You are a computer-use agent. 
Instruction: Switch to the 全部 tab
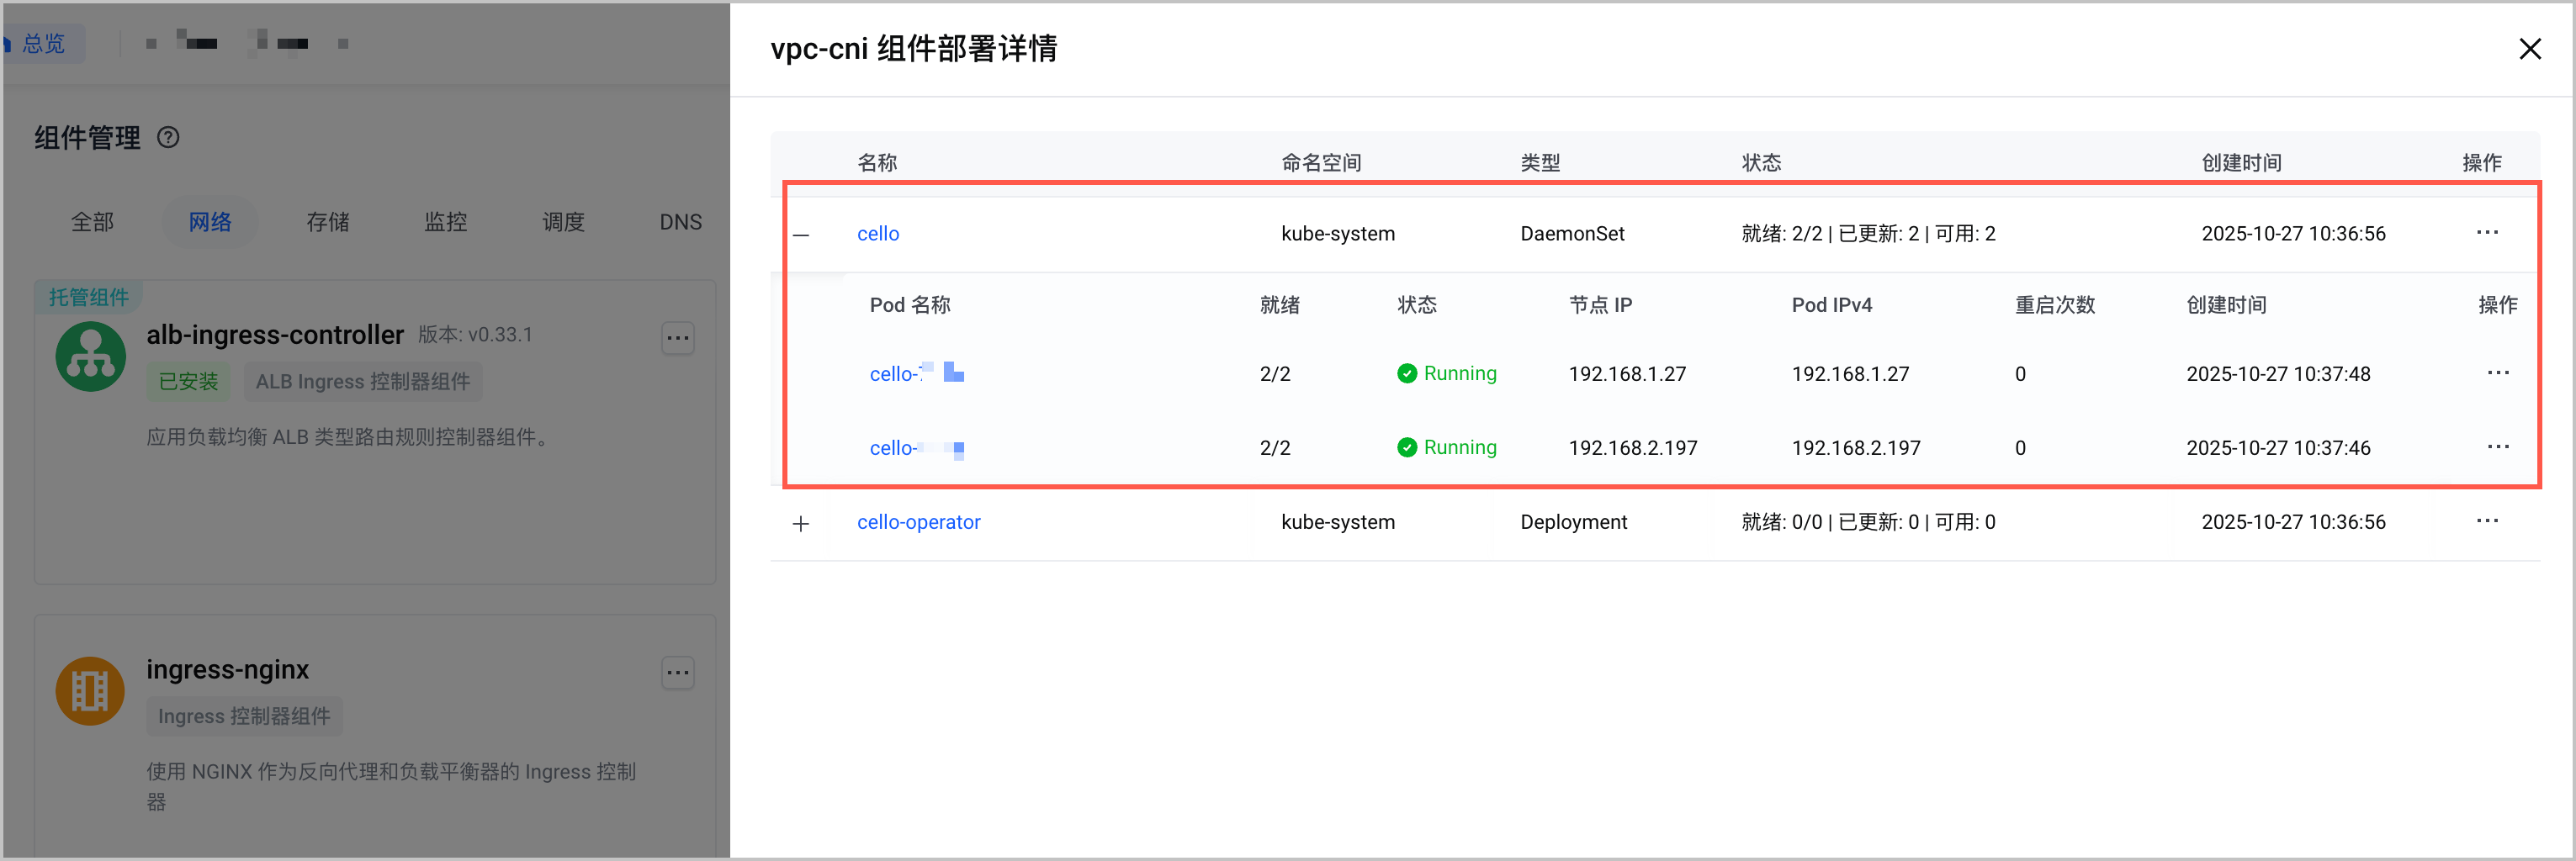pos(92,222)
